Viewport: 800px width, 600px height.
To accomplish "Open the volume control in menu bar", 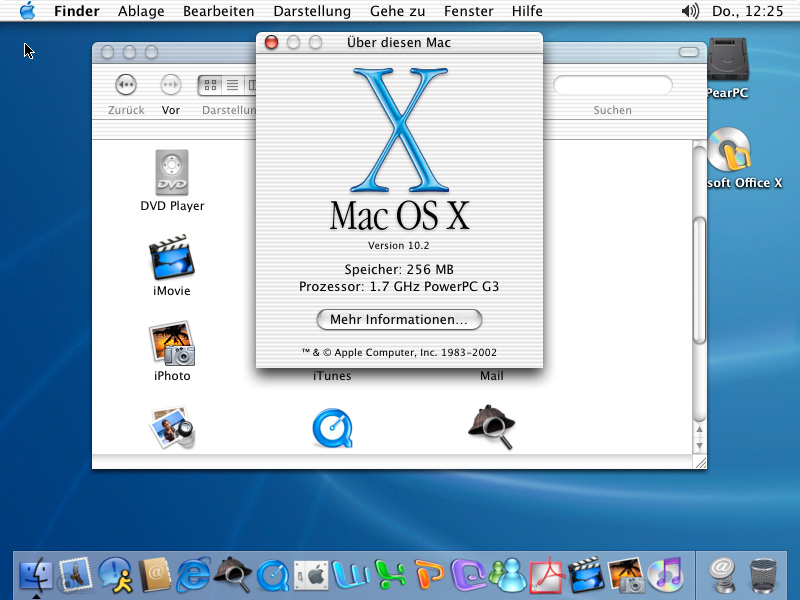I will (x=690, y=11).
